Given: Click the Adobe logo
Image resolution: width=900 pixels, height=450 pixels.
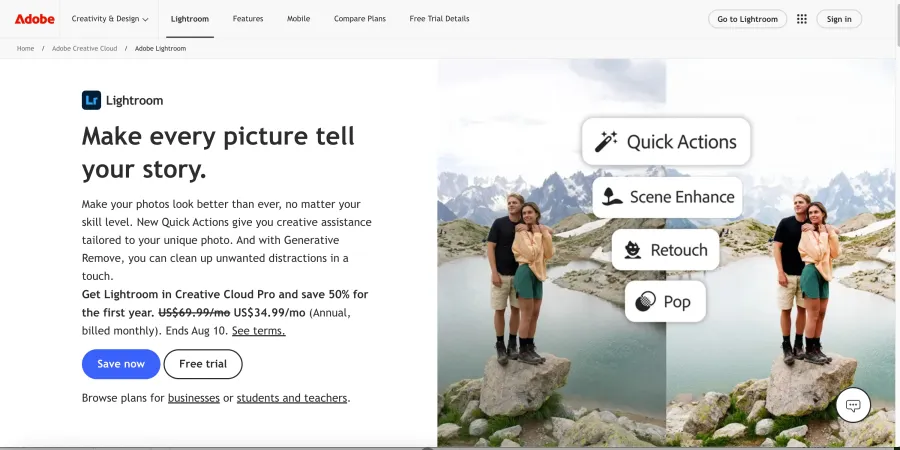Looking at the screenshot, I should click(34, 19).
